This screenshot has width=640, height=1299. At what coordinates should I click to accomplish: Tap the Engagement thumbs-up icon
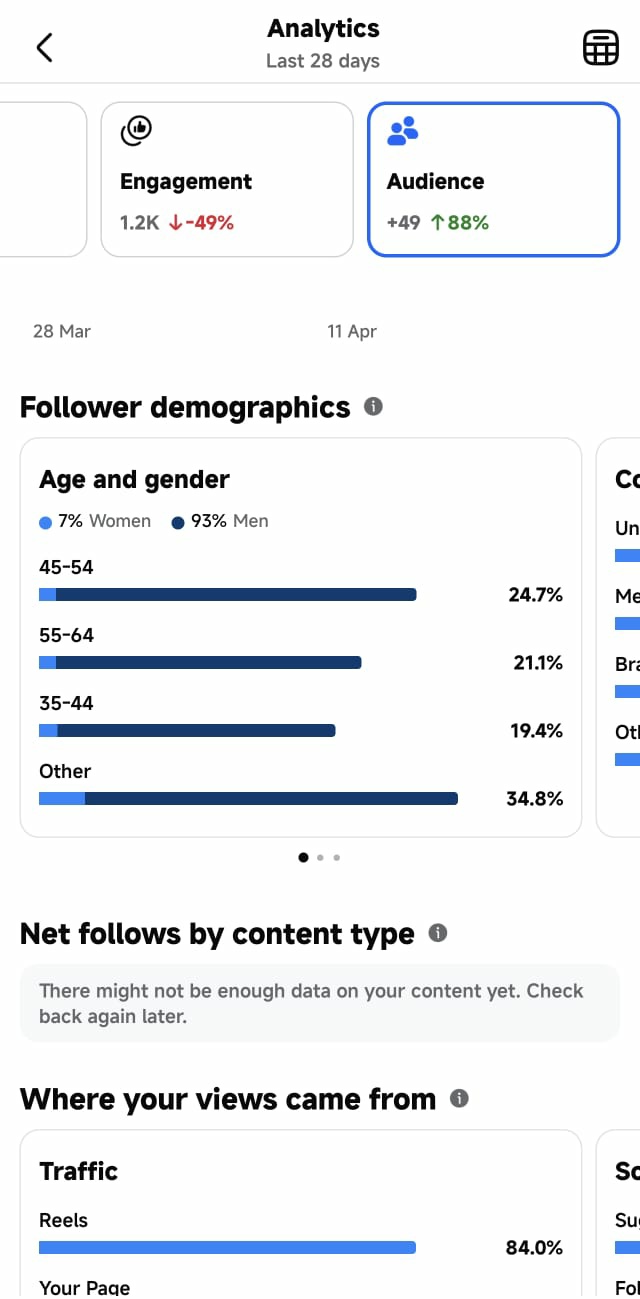tap(135, 130)
